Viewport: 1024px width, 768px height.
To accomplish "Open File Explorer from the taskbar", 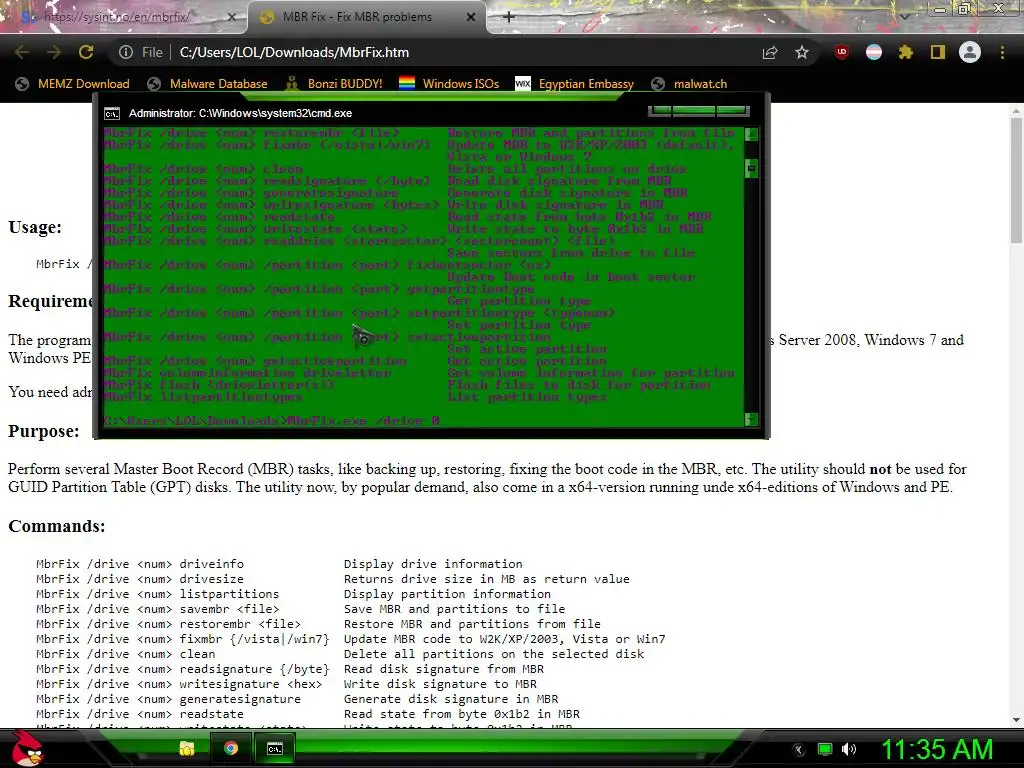I will tap(187, 748).
